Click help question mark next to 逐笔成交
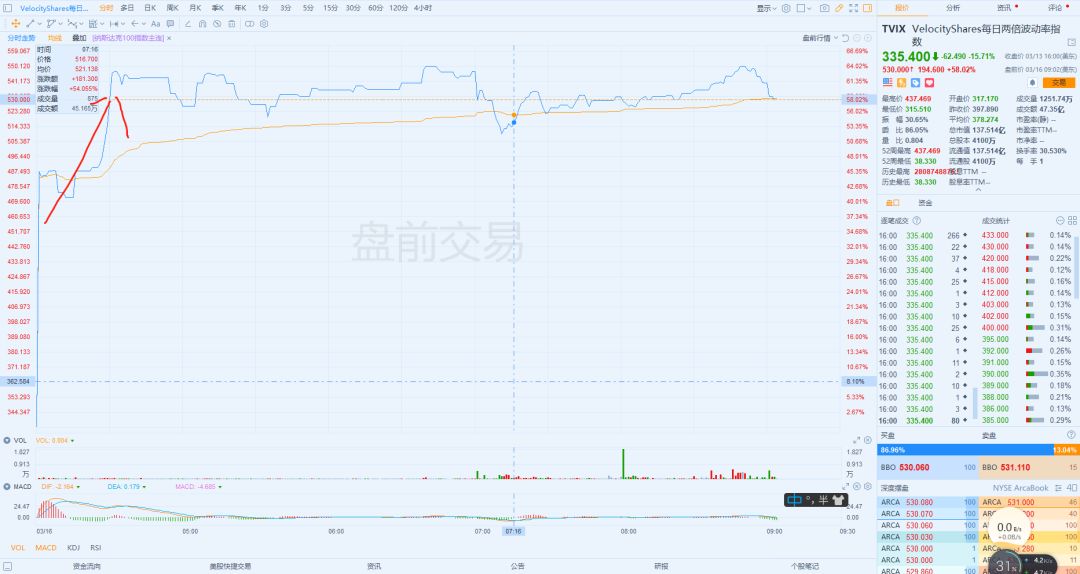 916,221
